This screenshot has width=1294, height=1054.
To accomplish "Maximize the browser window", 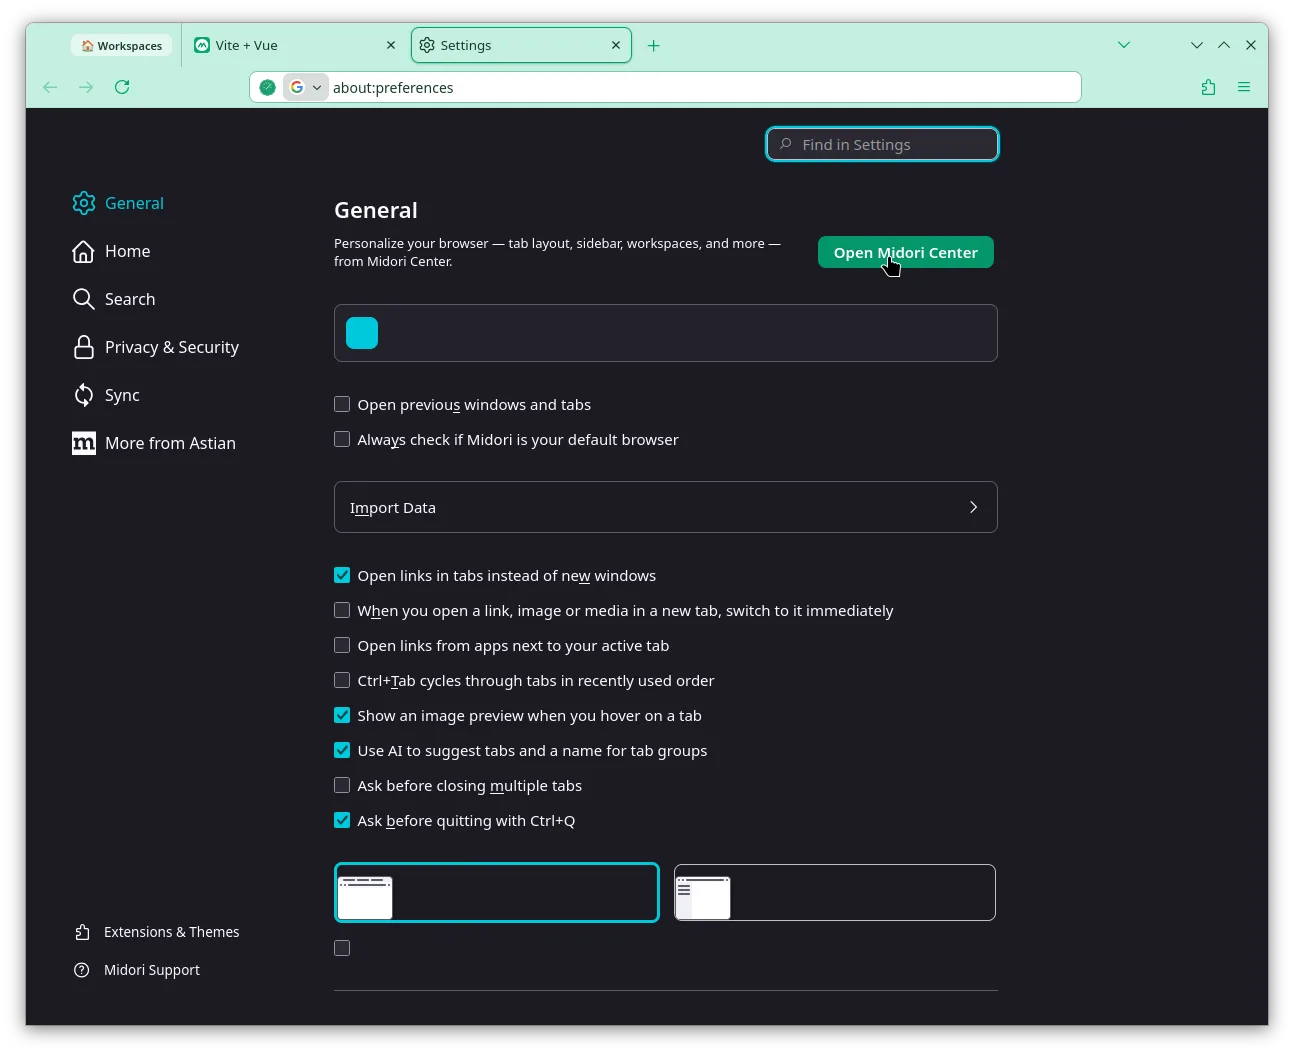I will click(1224, 45).
